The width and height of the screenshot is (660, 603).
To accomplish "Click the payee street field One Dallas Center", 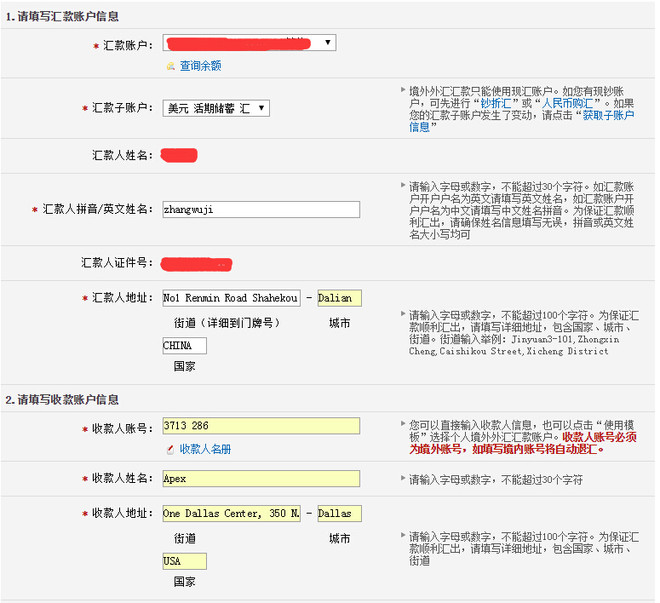I will point(231,513).
